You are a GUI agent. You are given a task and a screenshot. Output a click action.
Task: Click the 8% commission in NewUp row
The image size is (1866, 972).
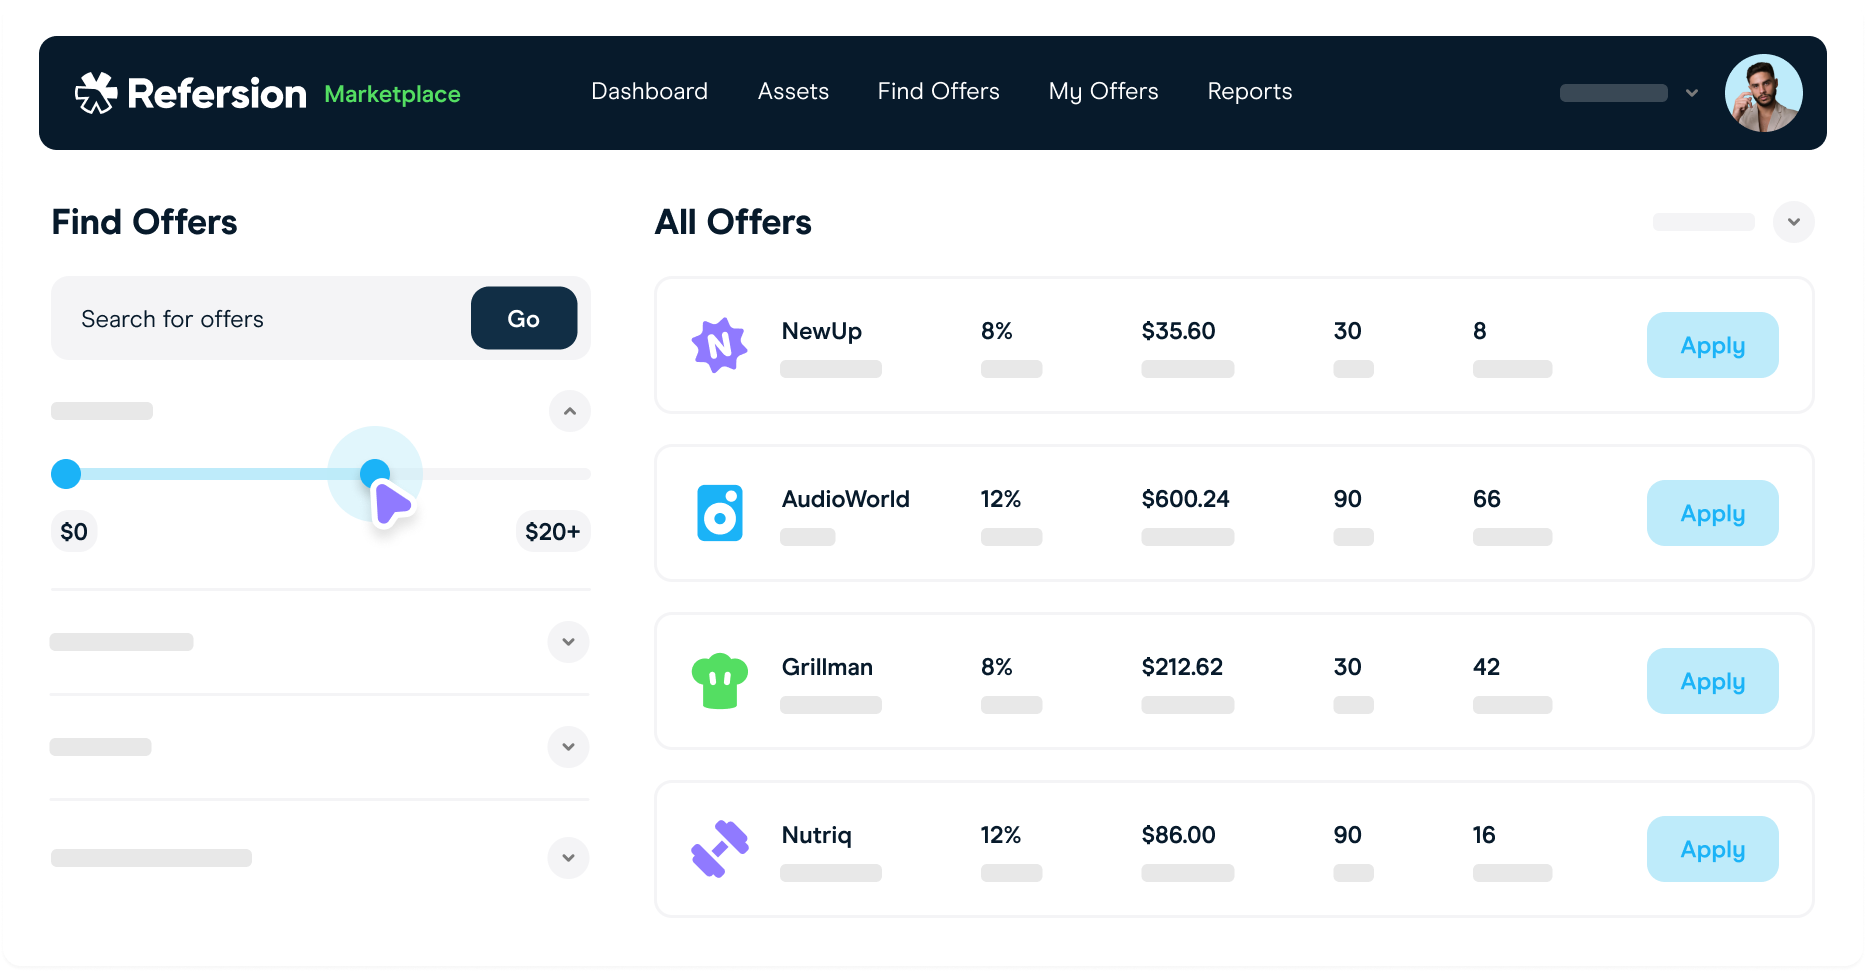(x=997, y=331)
